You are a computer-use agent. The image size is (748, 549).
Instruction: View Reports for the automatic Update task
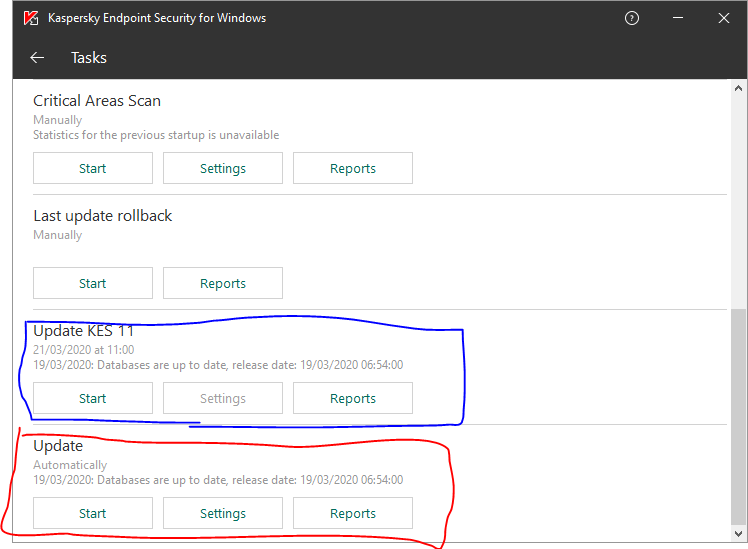[x=353, y=514]
